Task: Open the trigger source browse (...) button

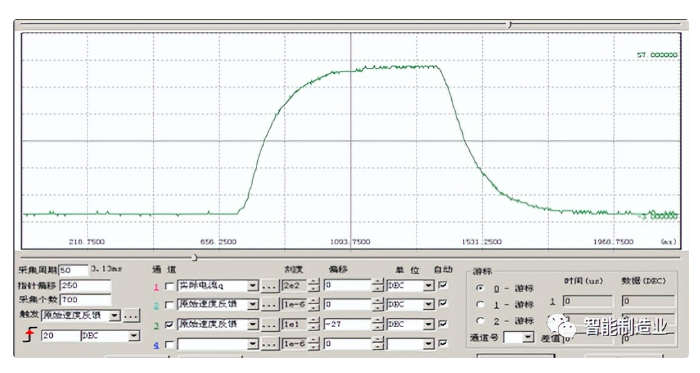Action: (x=131, y=316)
